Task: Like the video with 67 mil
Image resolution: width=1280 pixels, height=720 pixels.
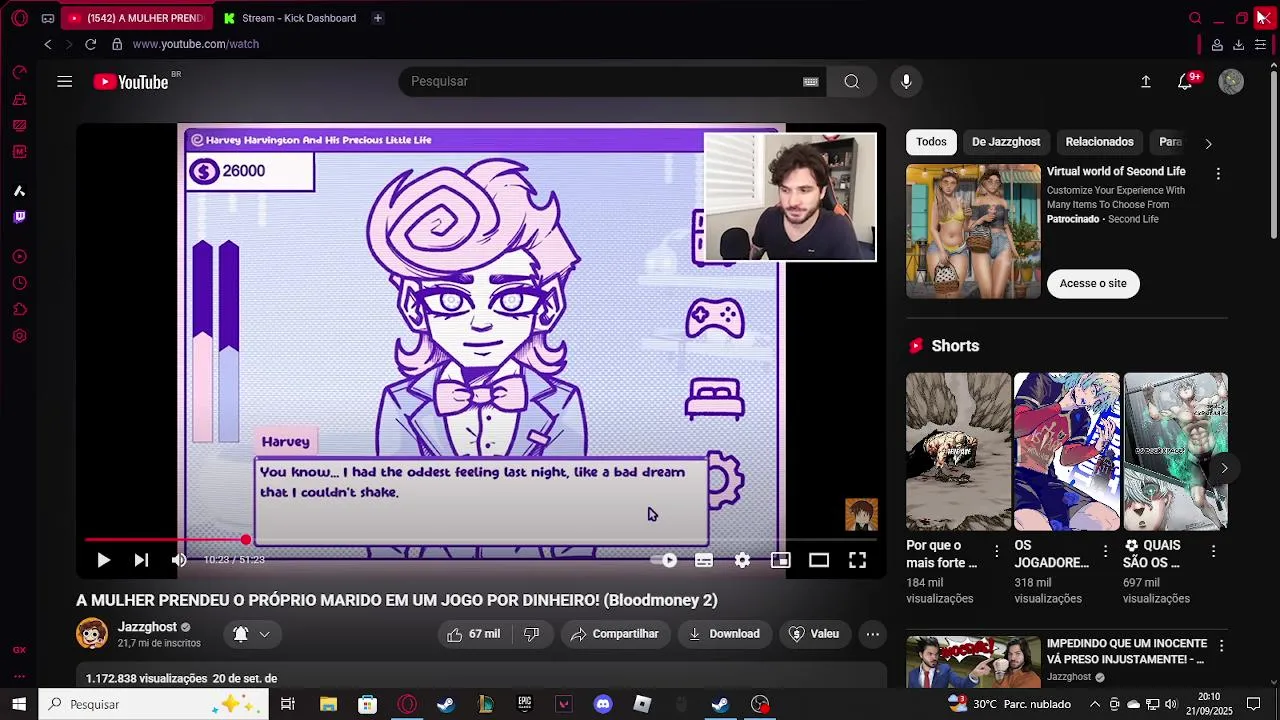Action: 474,634
